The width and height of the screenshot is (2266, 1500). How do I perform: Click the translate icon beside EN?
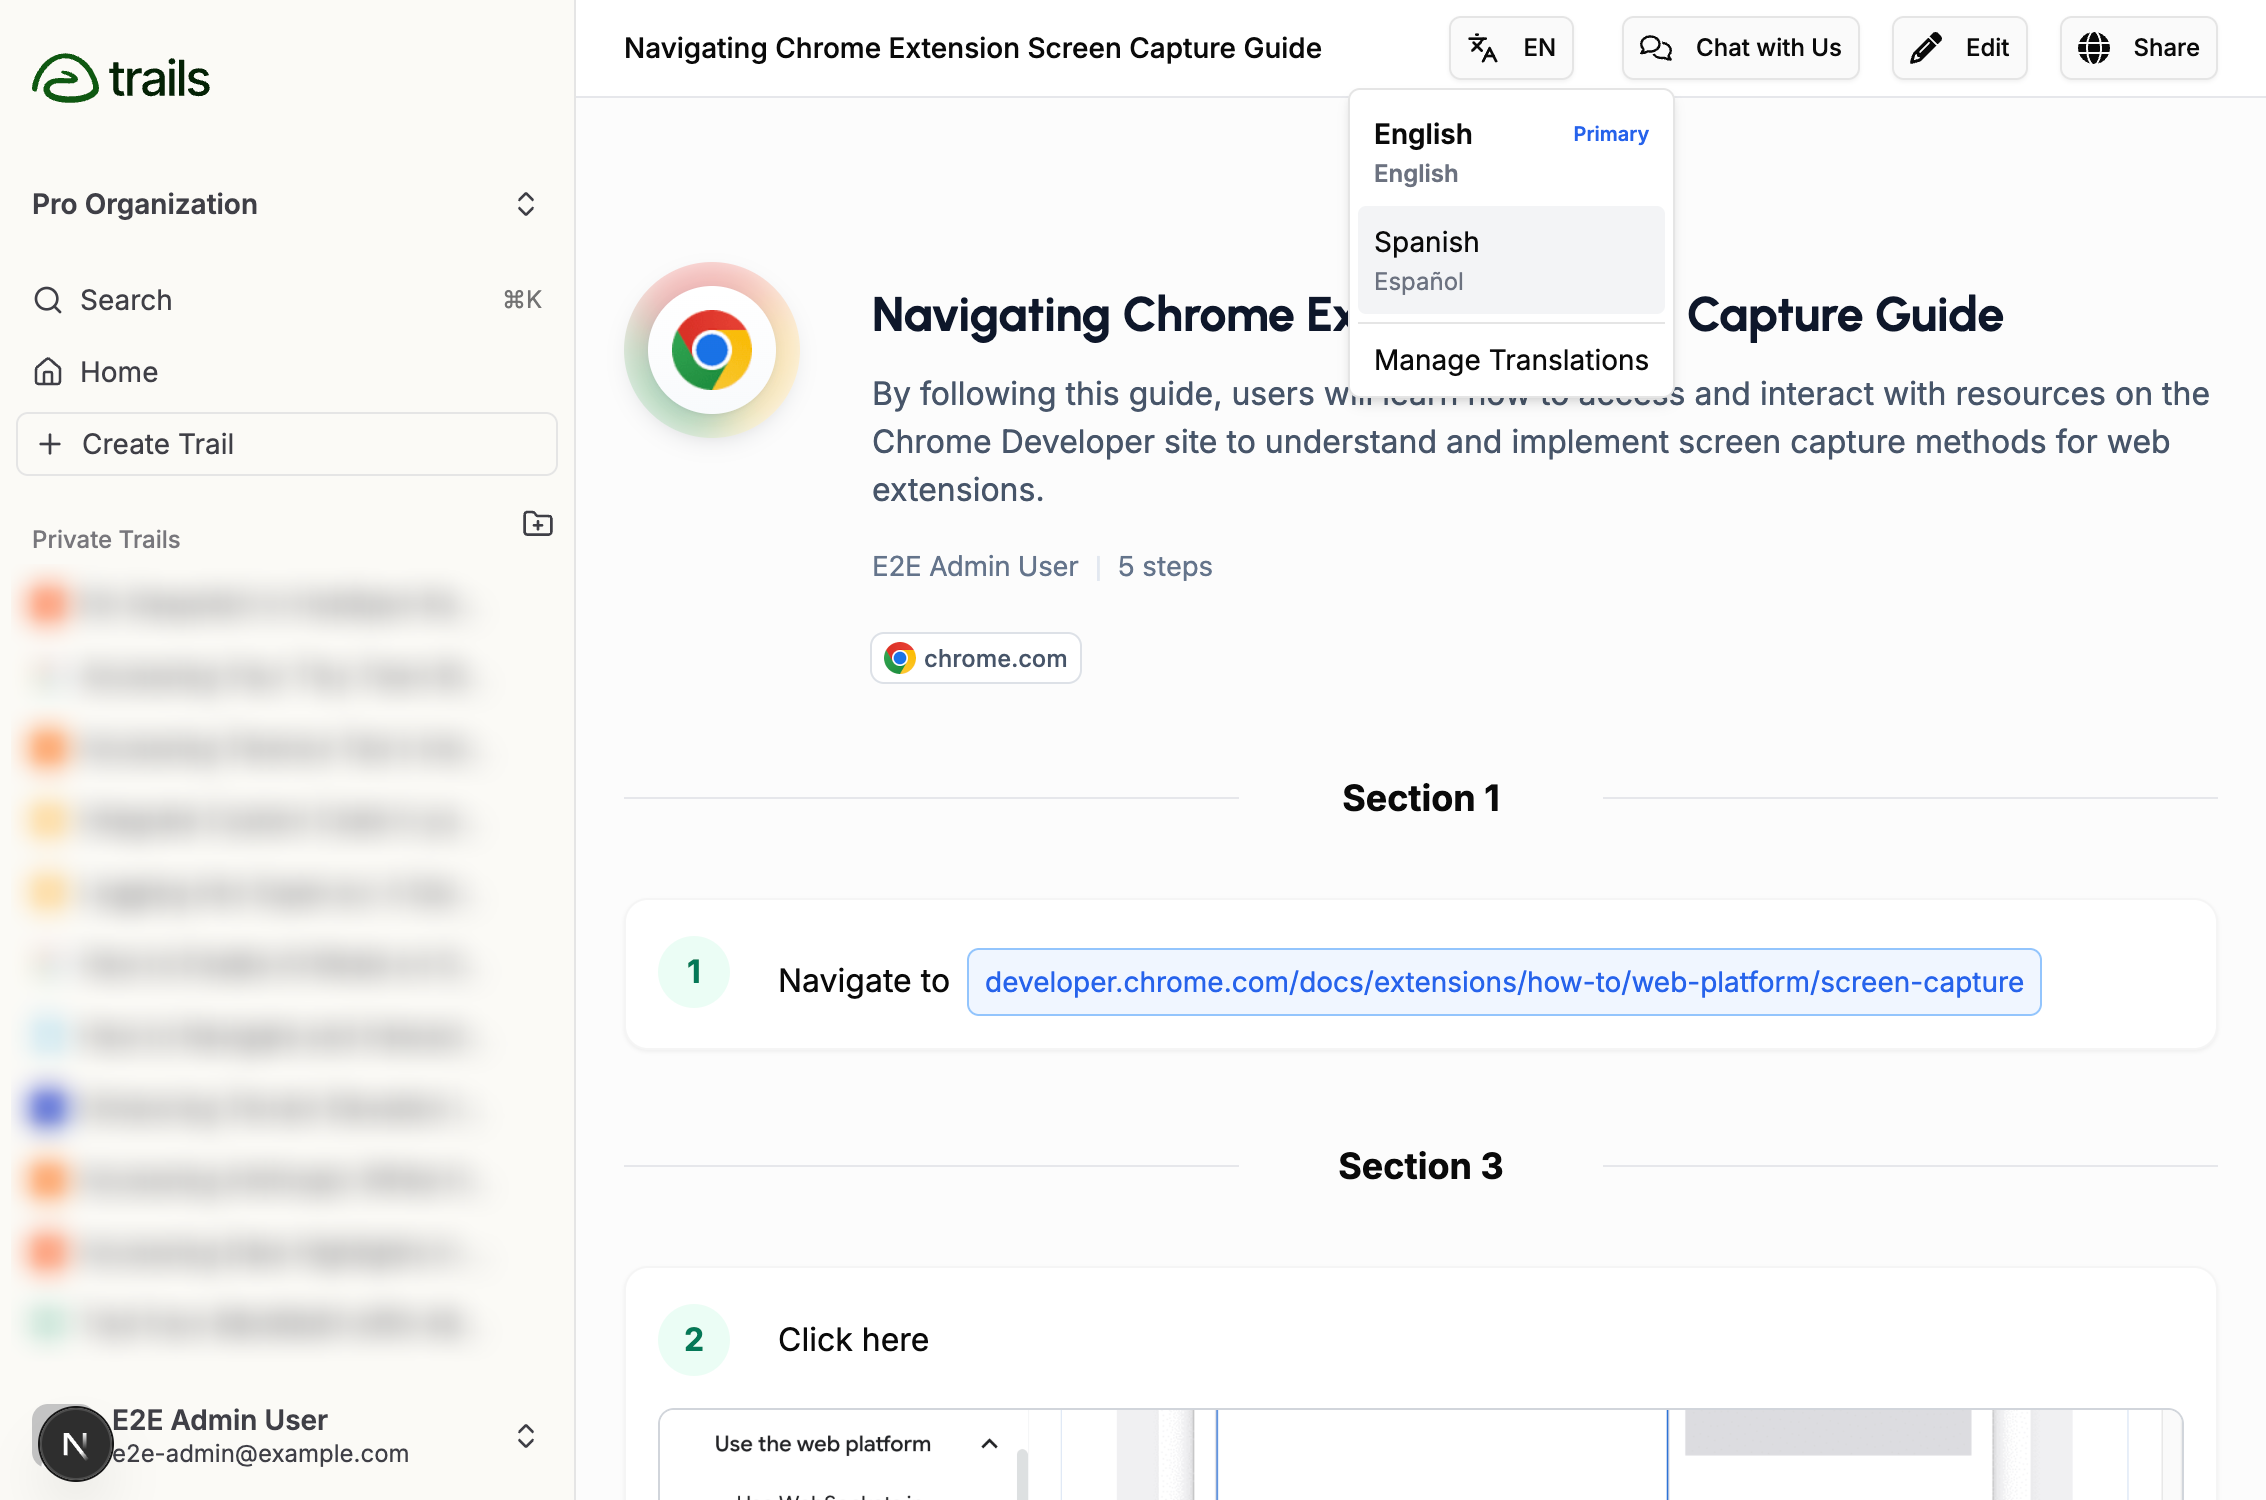click(1482, 48)
